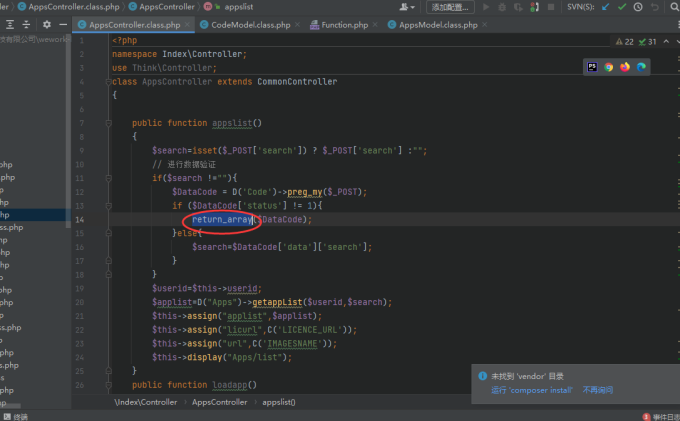Image resolution: width=680 pixels, height=421 pixels.
Task: Toggle fold at else block line 15
Action: click(x=108, y=233)
